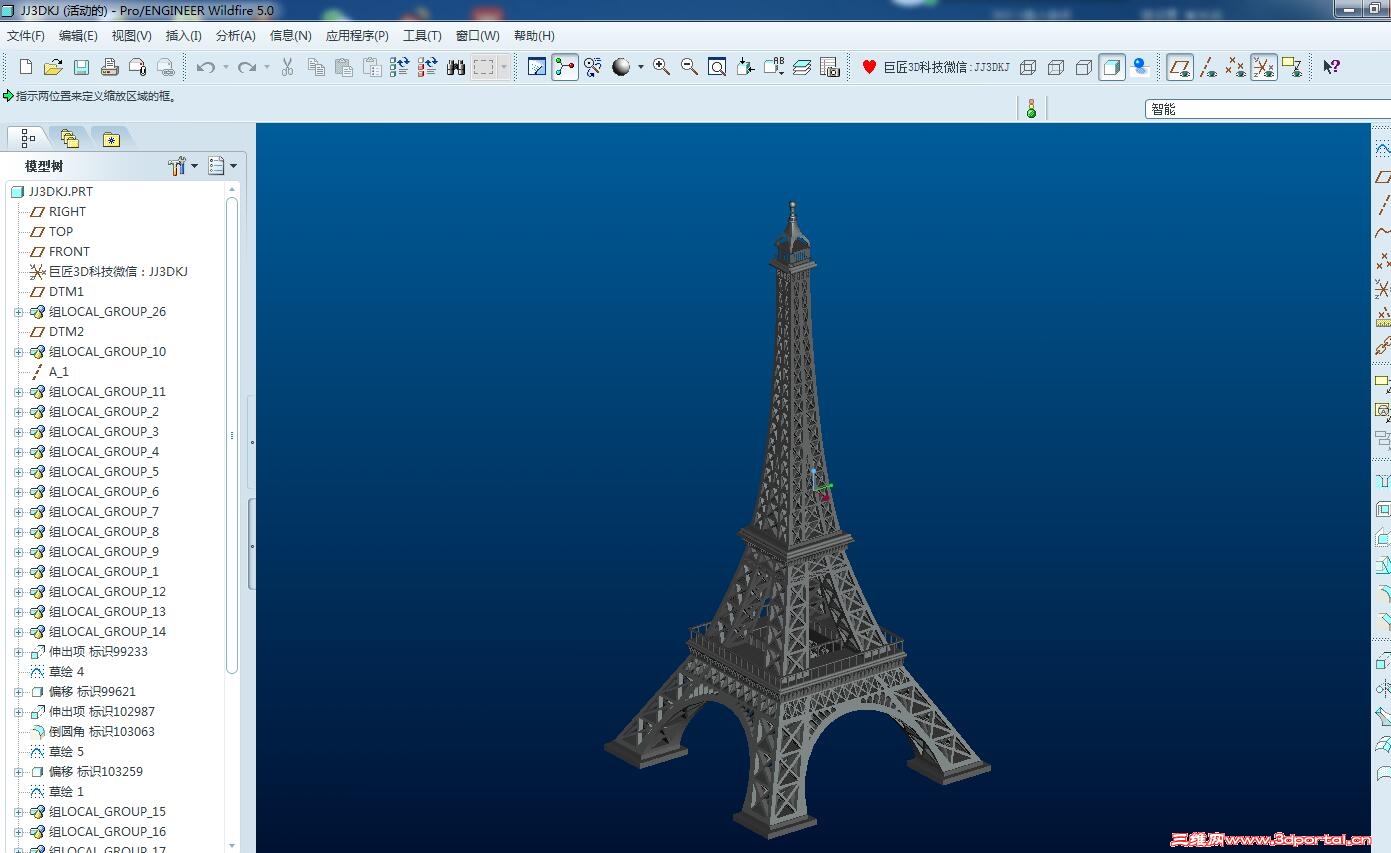Switch to Hidden Line display style
Screen dimensions: 1391x853
click(x=1056, y=67)
